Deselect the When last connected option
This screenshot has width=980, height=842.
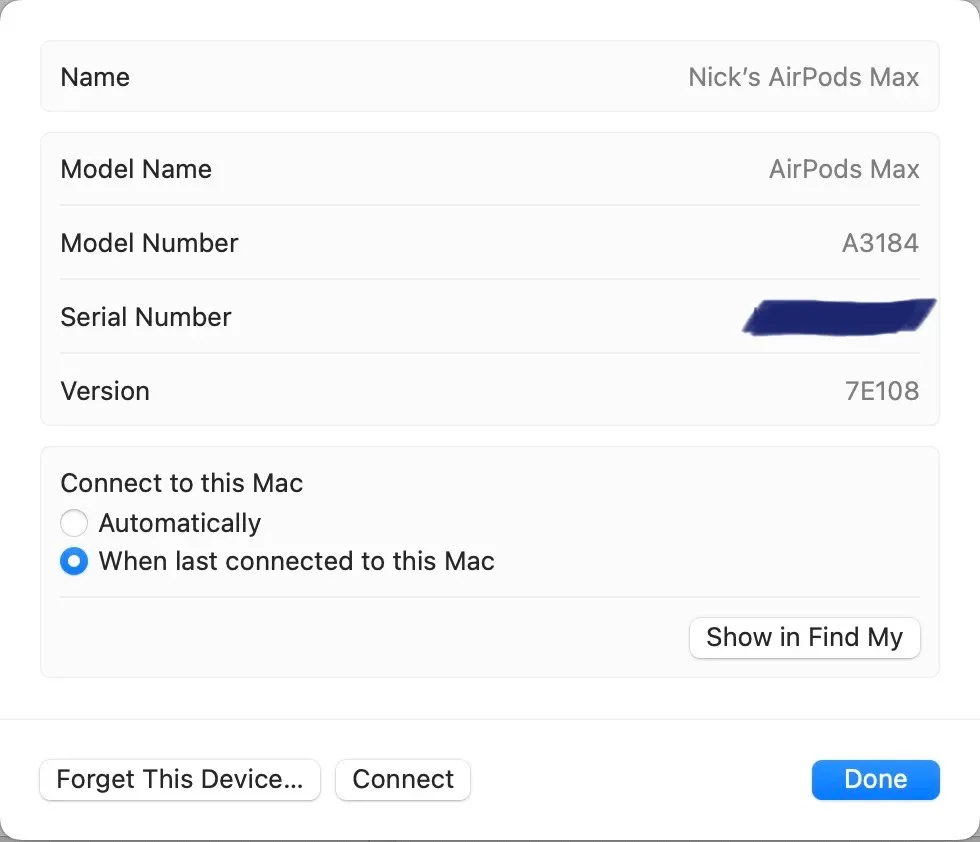point(74,561)
